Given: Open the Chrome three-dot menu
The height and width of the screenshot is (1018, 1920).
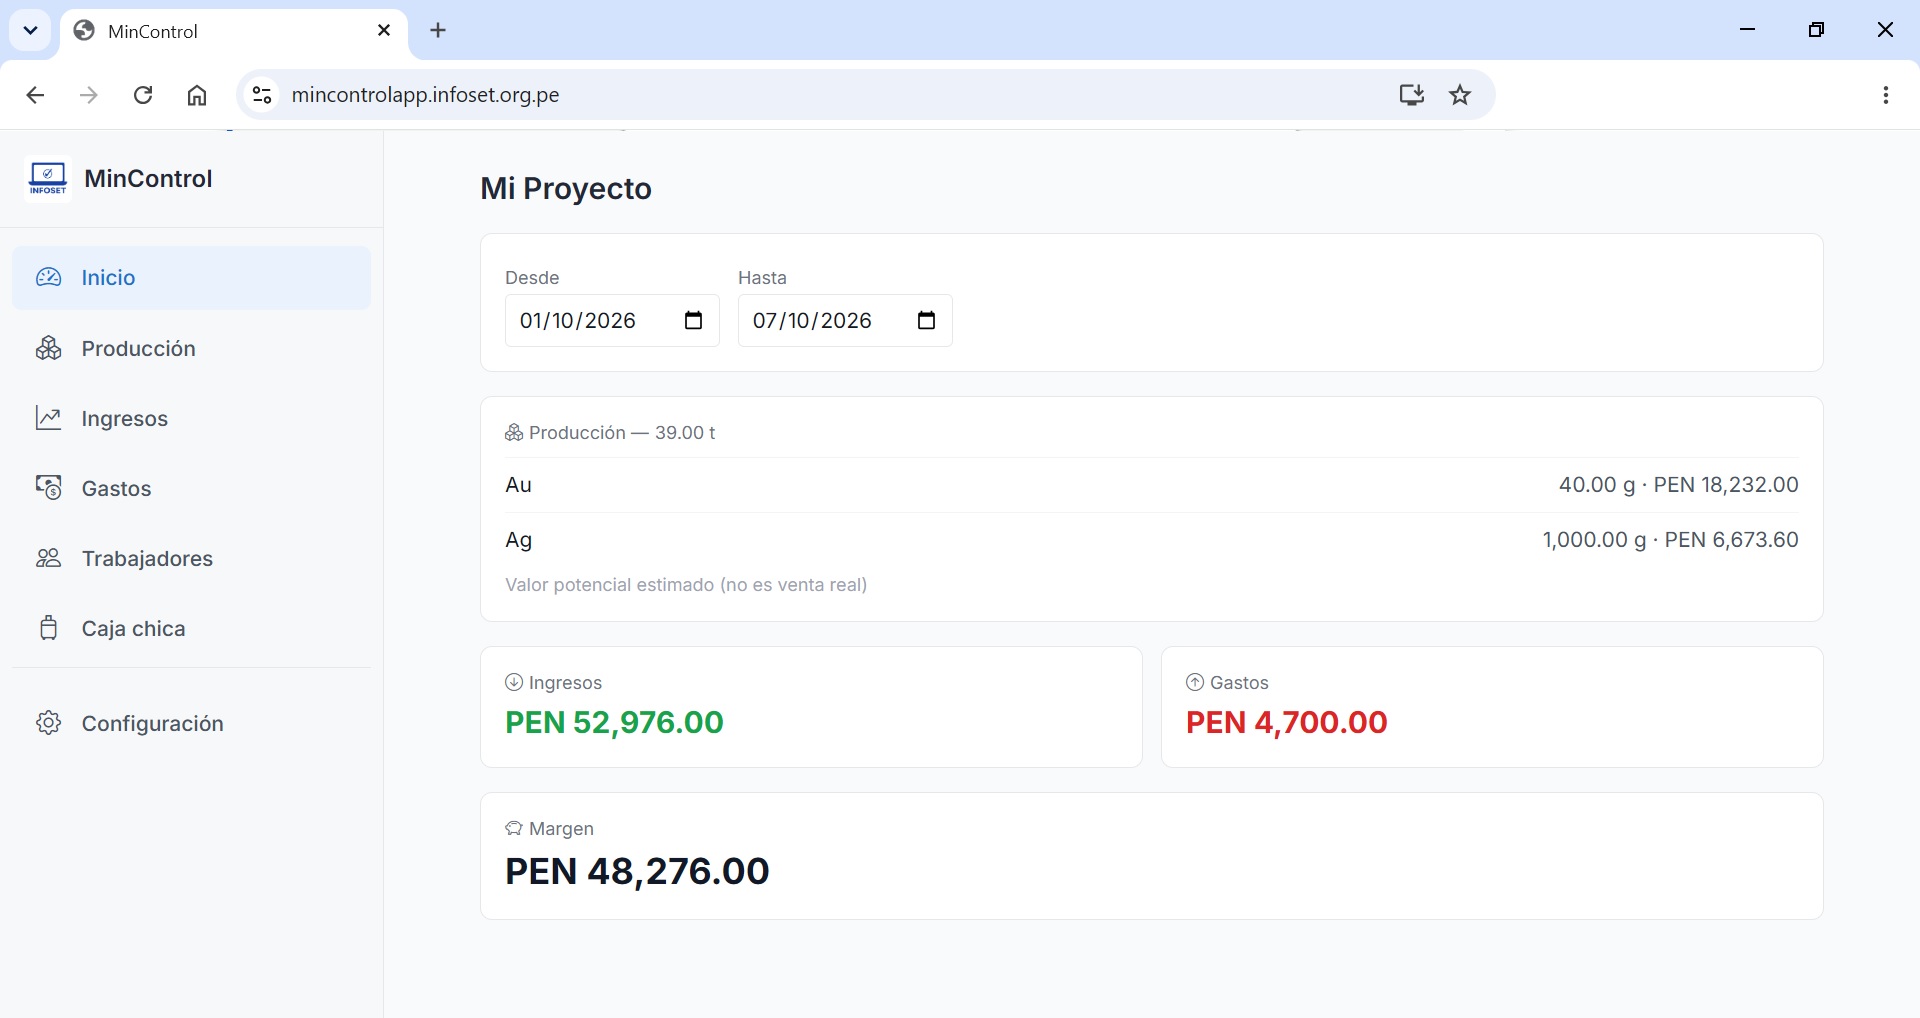Looking at the screenshot, I should pyautogui.click(x=1885, y=95).
